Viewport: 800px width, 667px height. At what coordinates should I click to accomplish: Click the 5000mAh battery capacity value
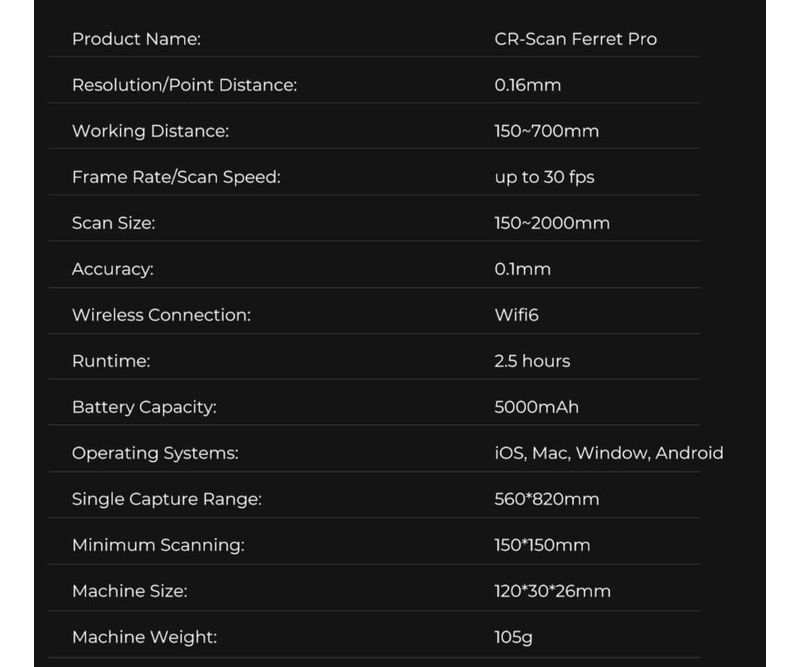536,407
